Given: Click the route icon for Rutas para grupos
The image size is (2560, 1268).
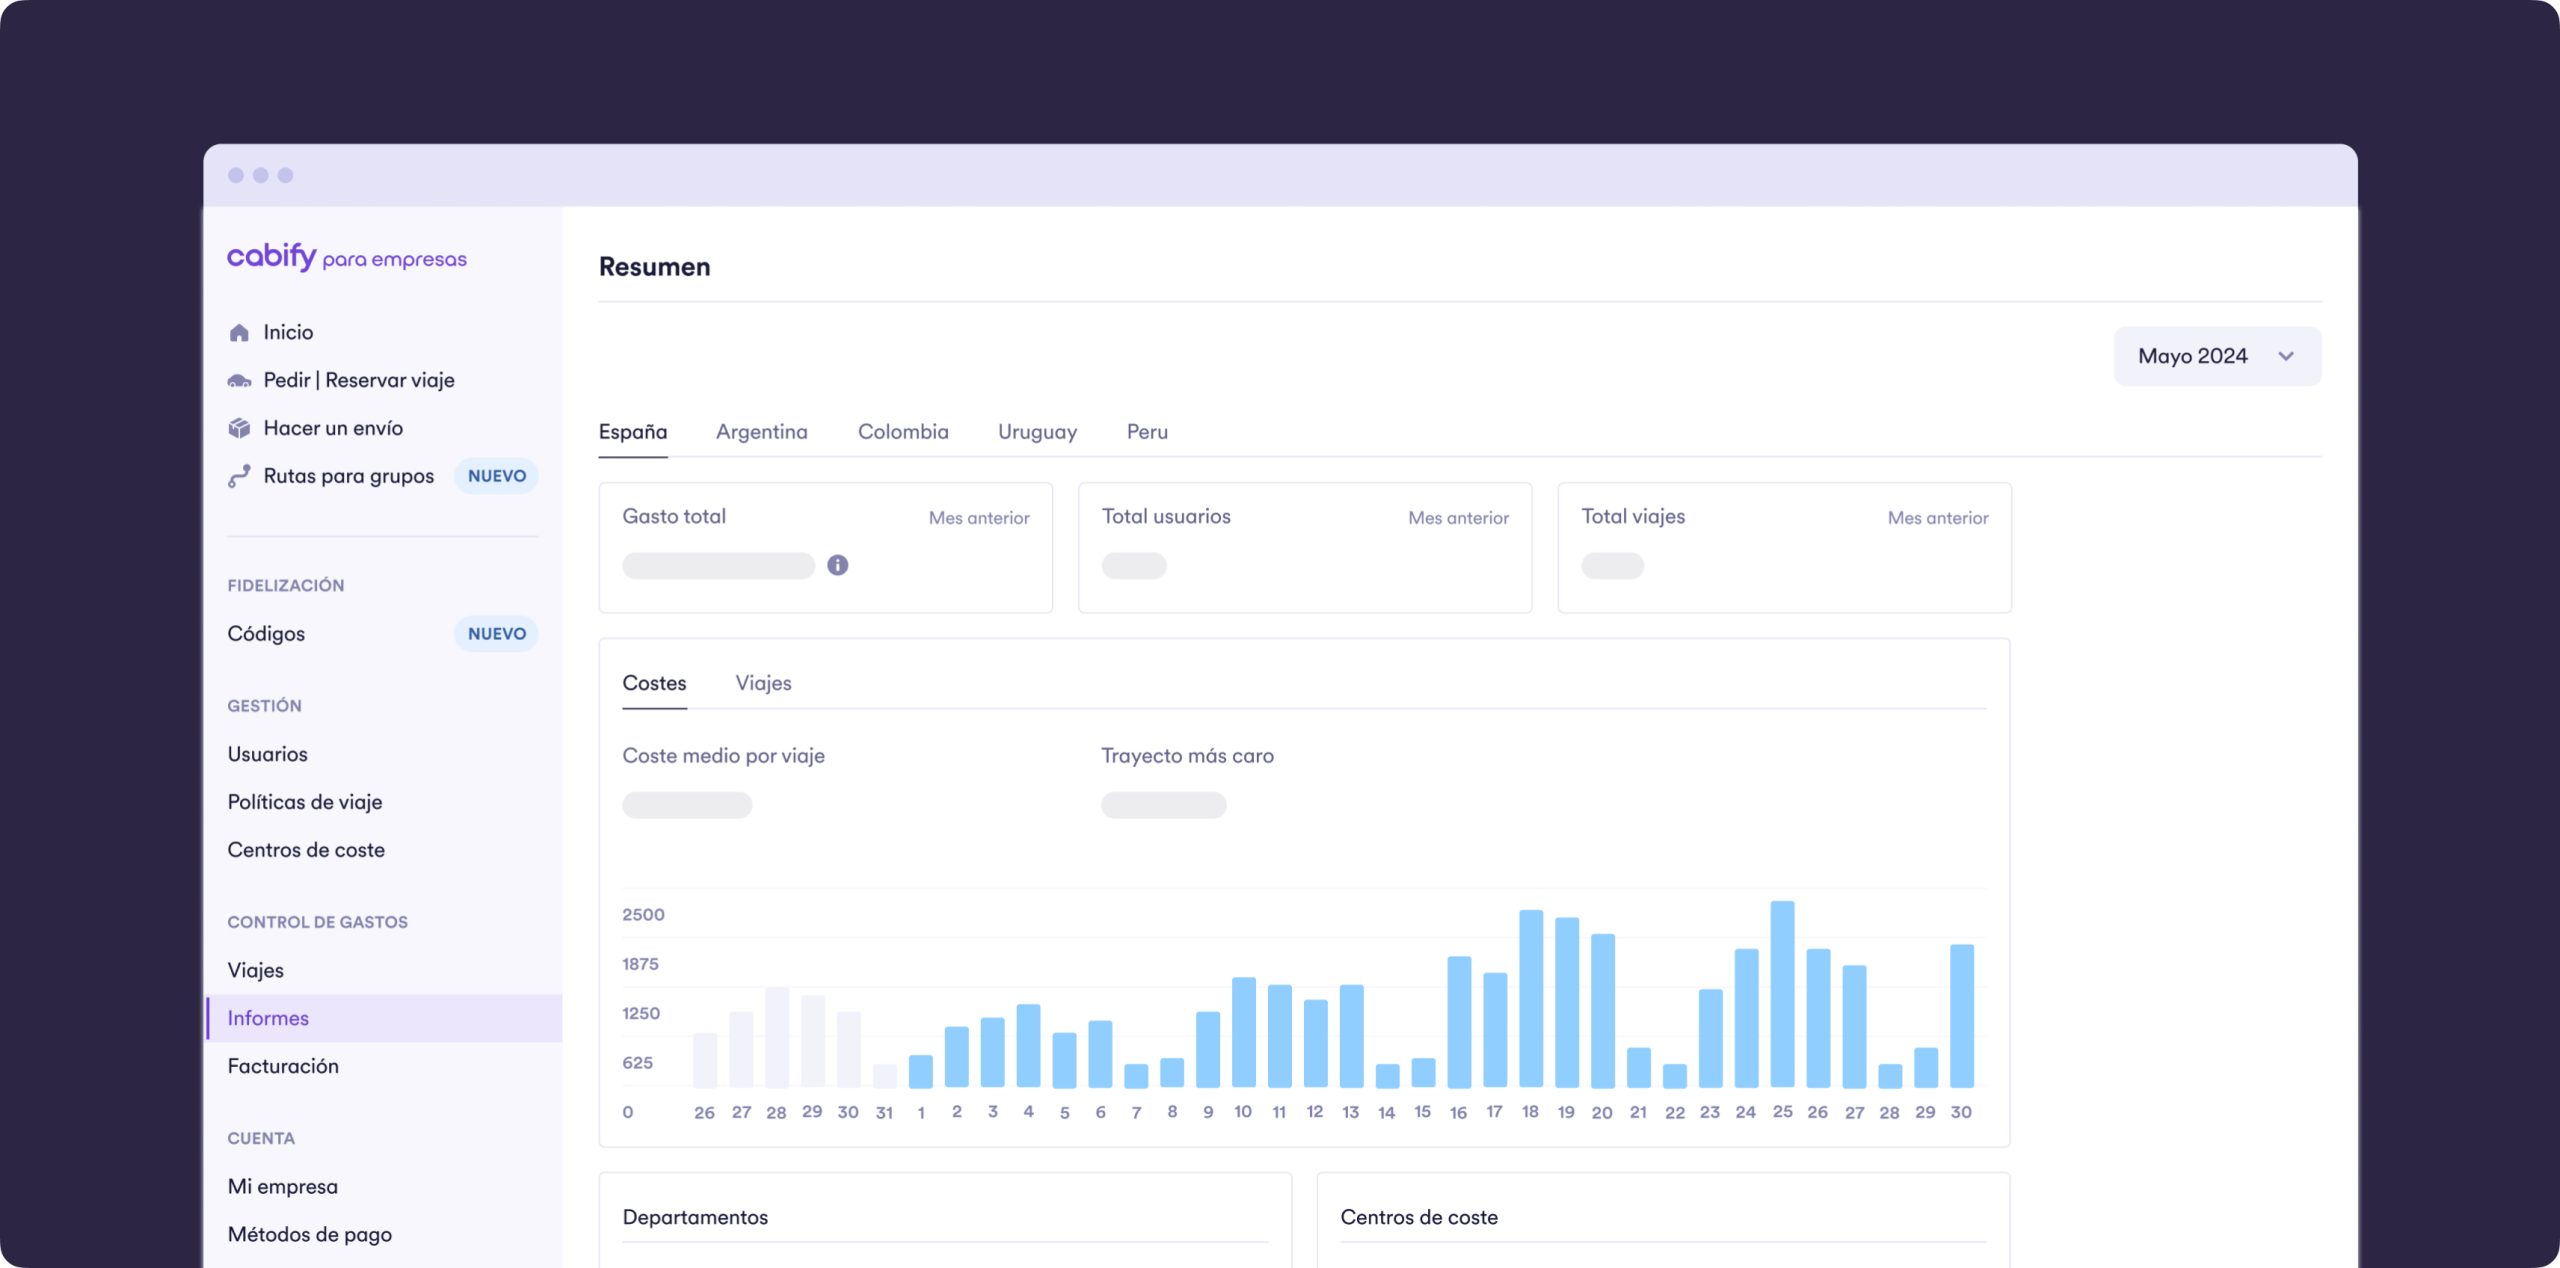Looking at the screenshot, I should pyautogui.click(x=239, y=476).
